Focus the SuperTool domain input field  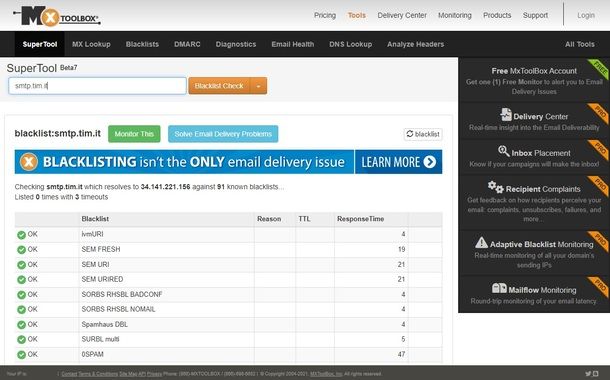[97, 86]
